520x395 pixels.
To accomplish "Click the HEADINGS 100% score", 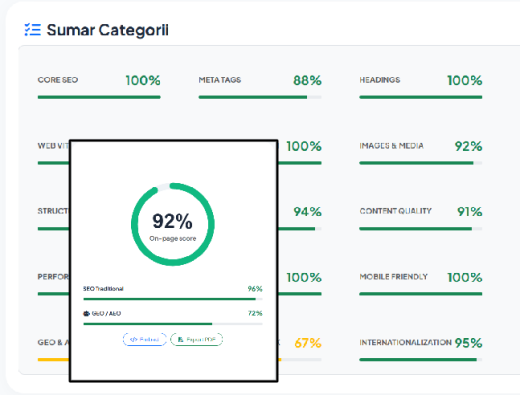I will 465,80.
